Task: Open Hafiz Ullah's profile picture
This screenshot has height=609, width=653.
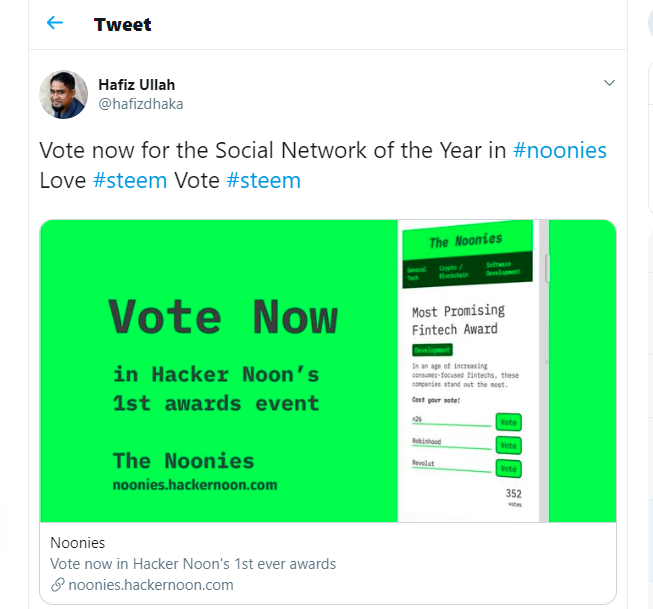Action: point(64,94)
